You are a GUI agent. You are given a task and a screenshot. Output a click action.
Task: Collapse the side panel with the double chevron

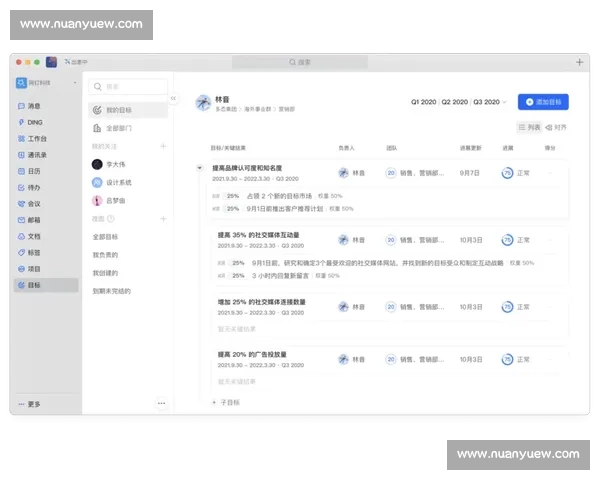173,98
